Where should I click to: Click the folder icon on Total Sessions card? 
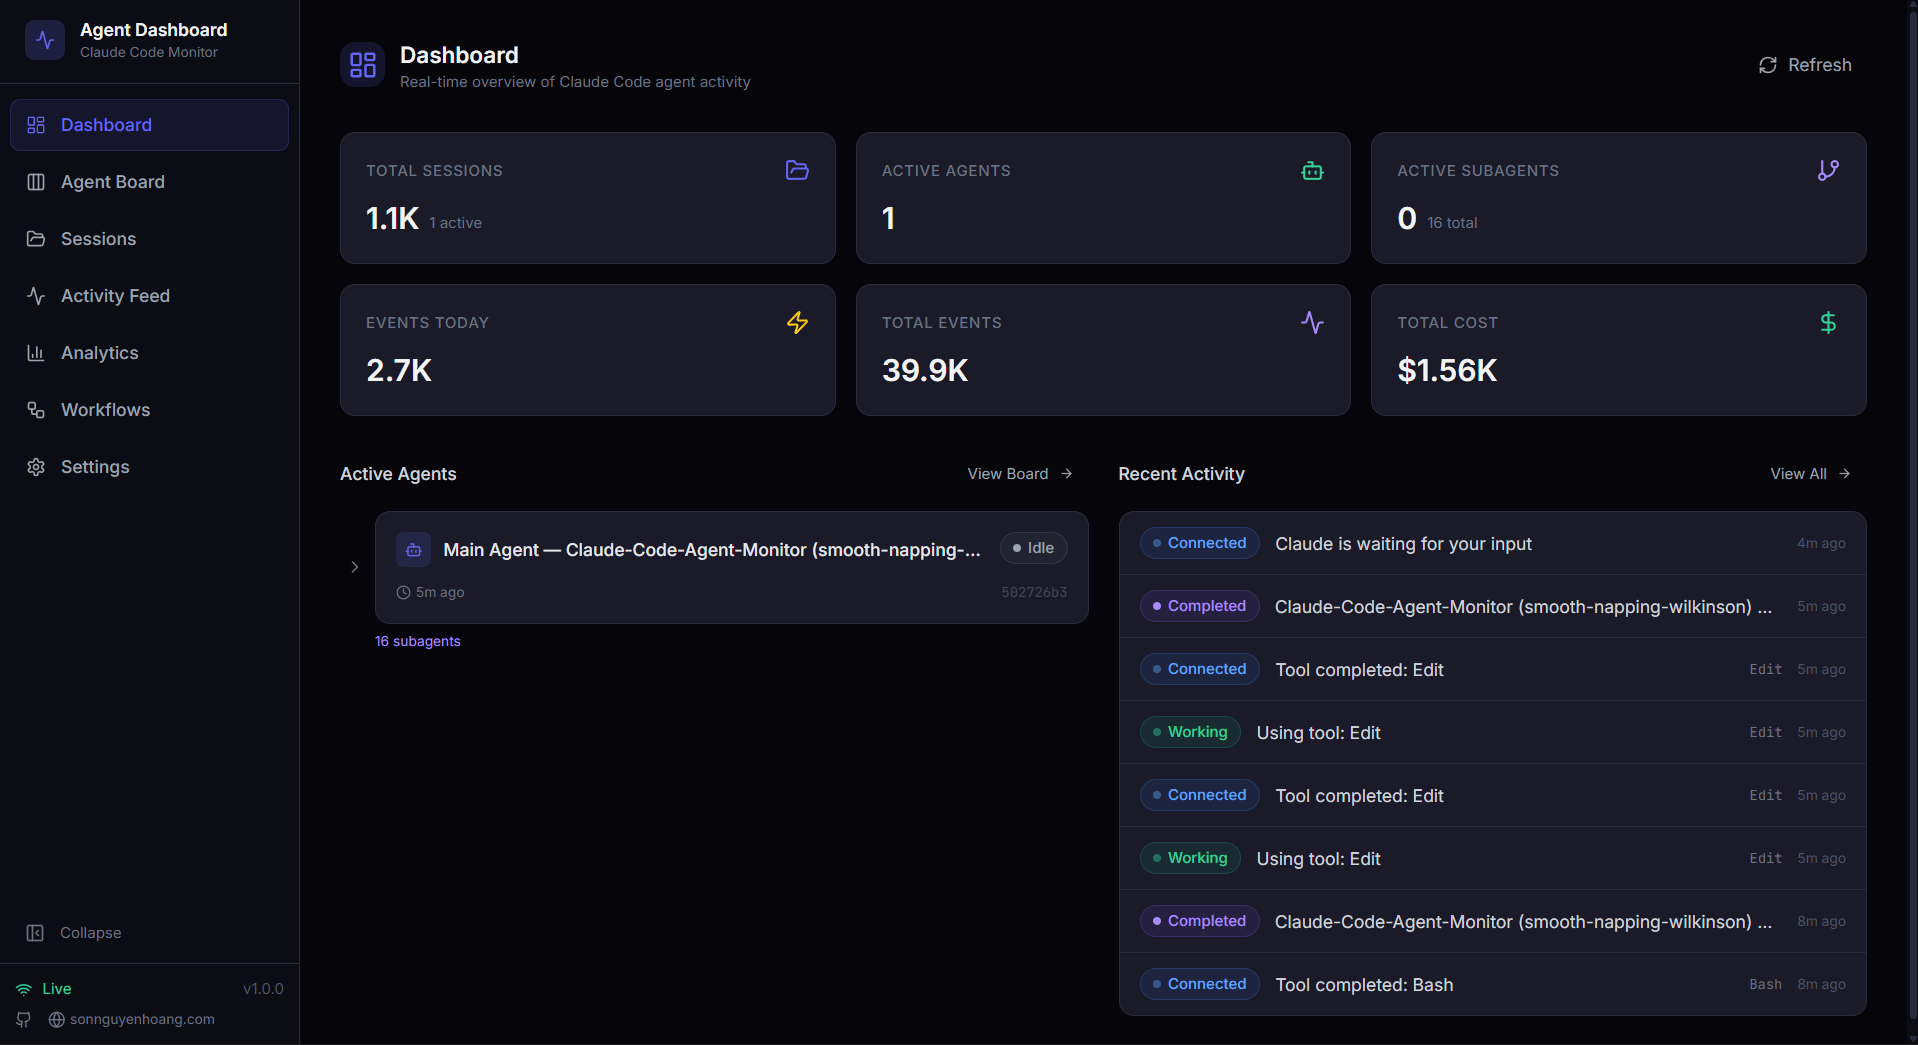click(797, 170)
